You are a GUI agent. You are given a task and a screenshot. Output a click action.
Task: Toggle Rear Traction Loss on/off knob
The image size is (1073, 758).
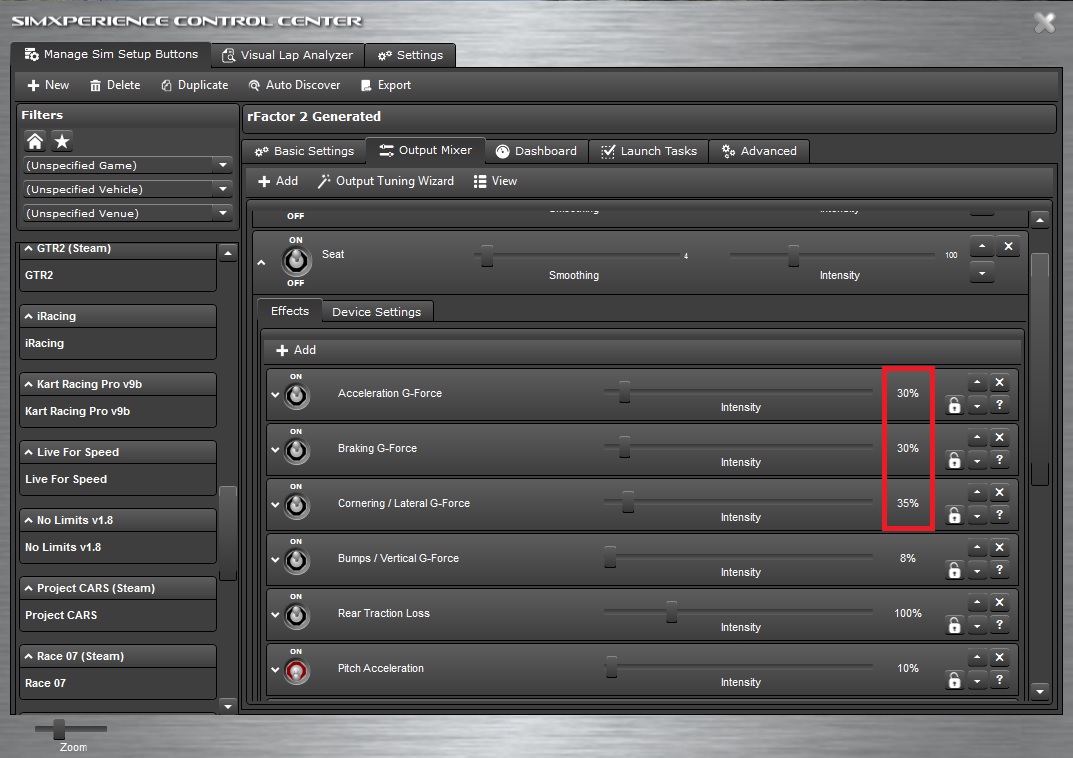coord(296,616)
